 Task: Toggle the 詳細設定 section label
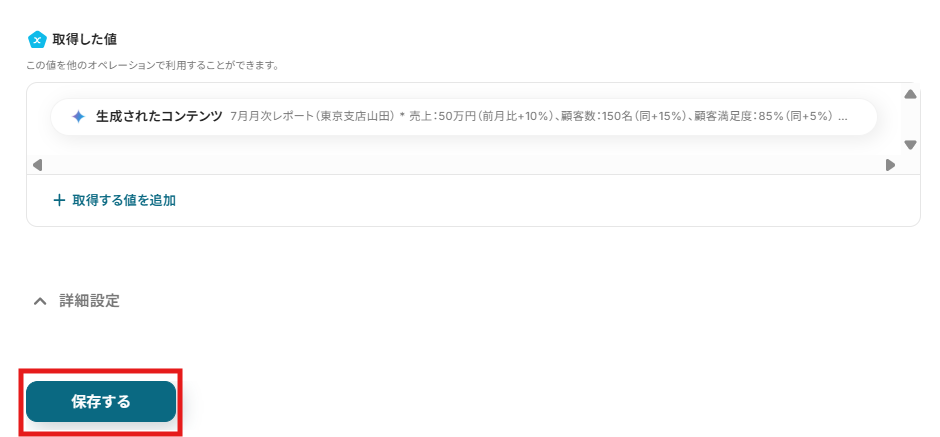89,301
